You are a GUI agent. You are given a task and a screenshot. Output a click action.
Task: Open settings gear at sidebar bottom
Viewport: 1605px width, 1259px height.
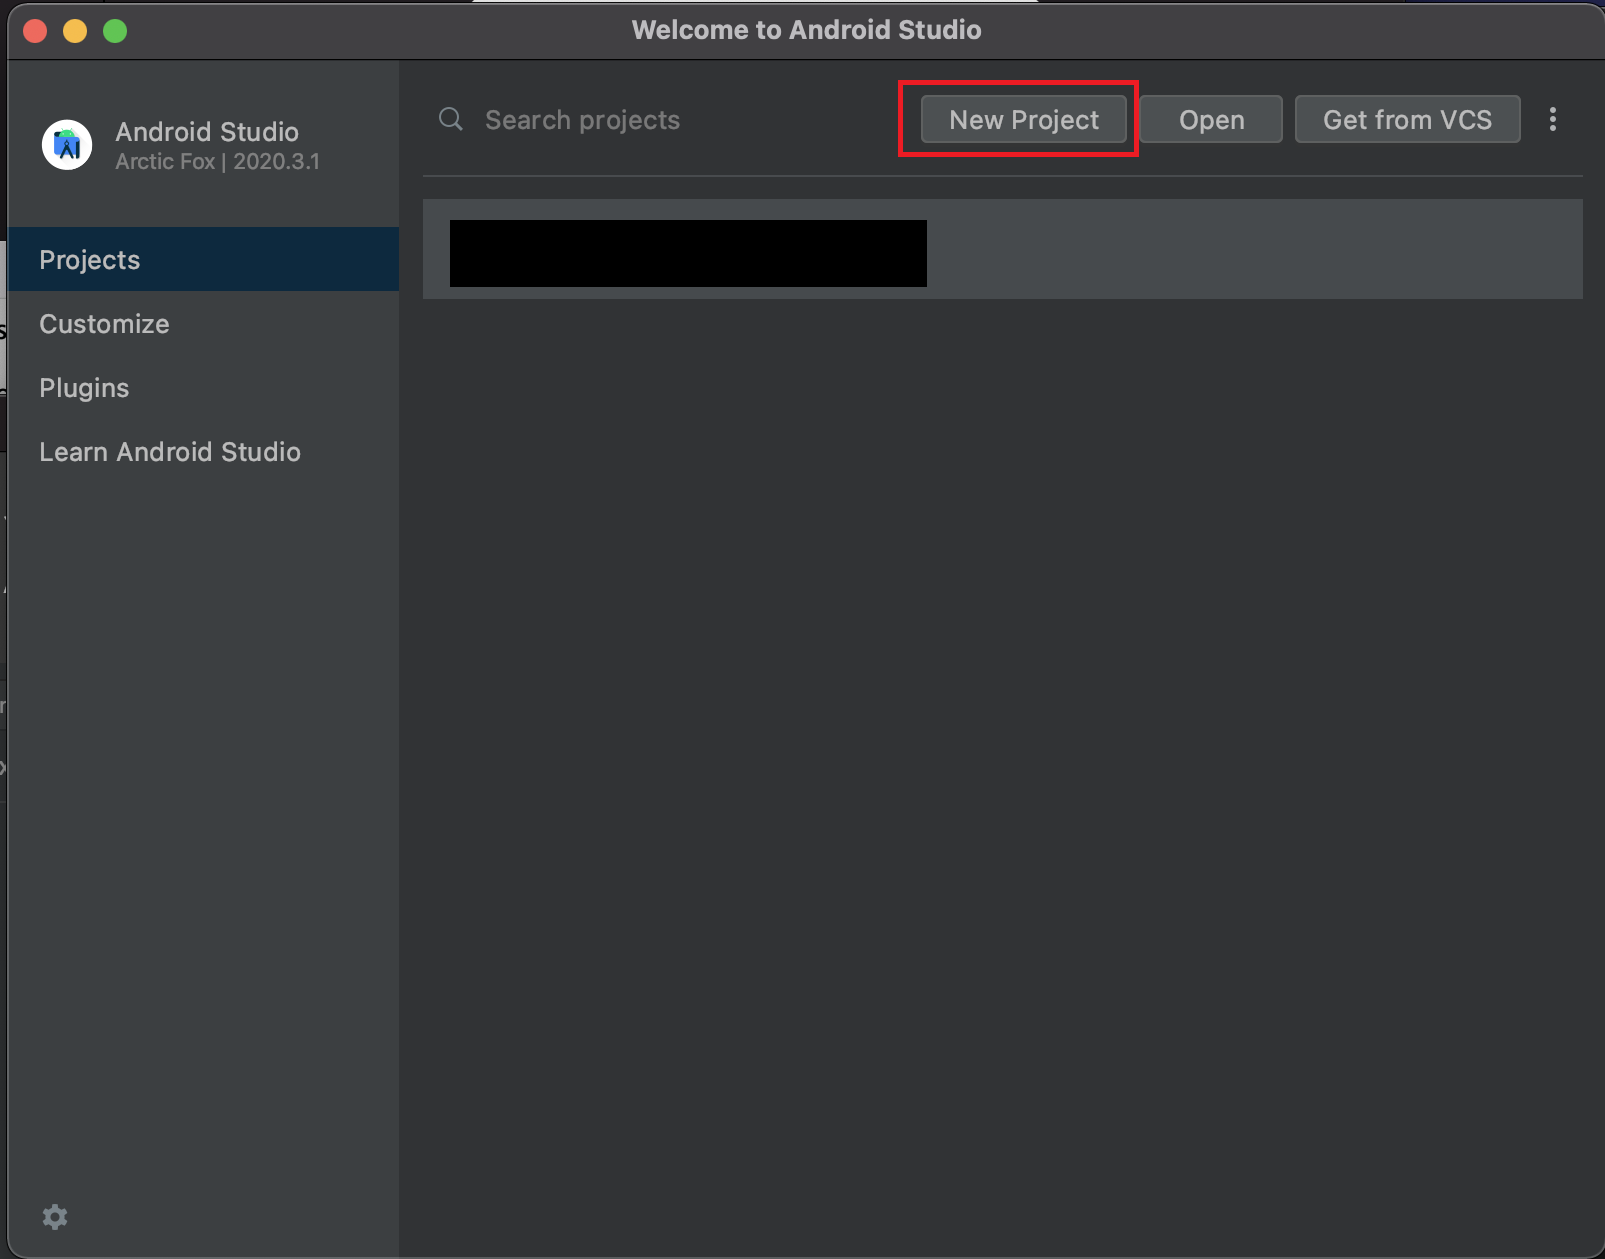tap(55, 1217)
